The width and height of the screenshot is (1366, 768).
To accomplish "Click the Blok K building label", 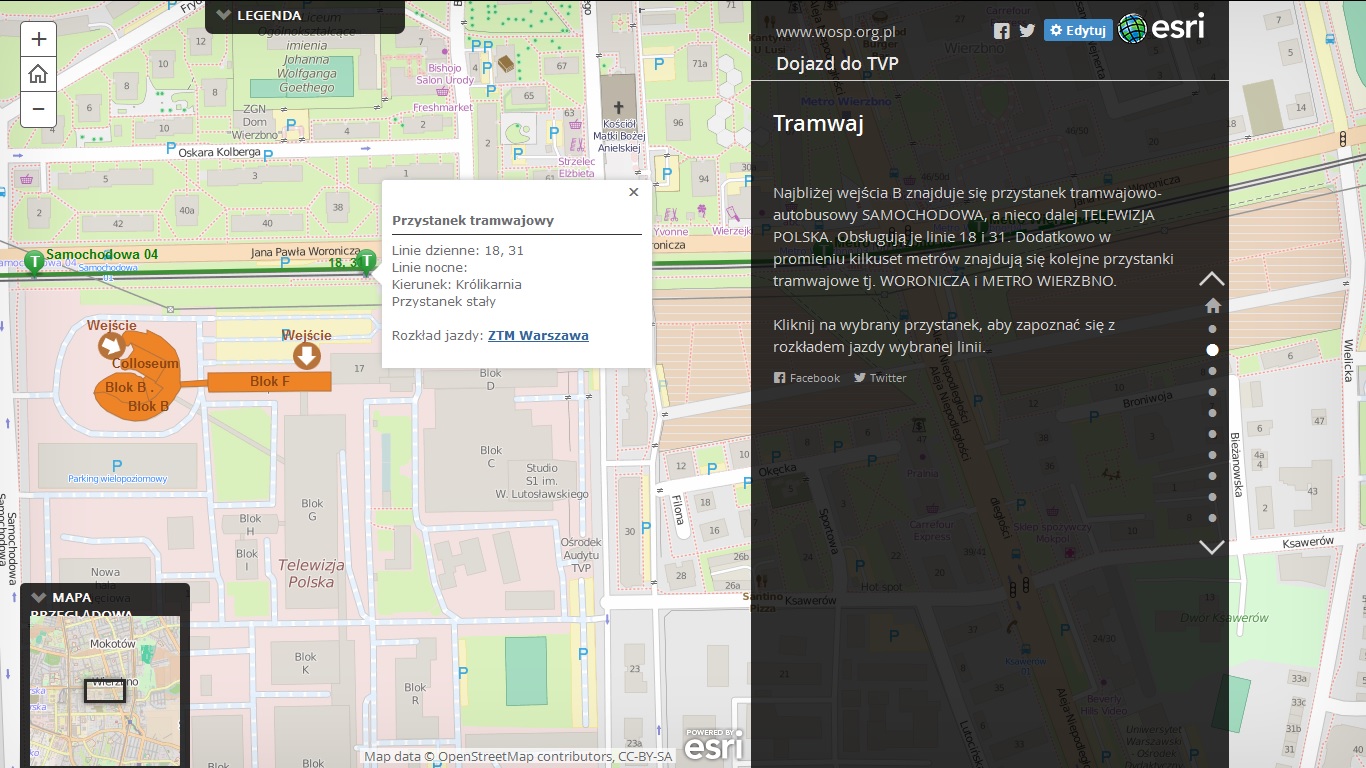I will 305,663.
